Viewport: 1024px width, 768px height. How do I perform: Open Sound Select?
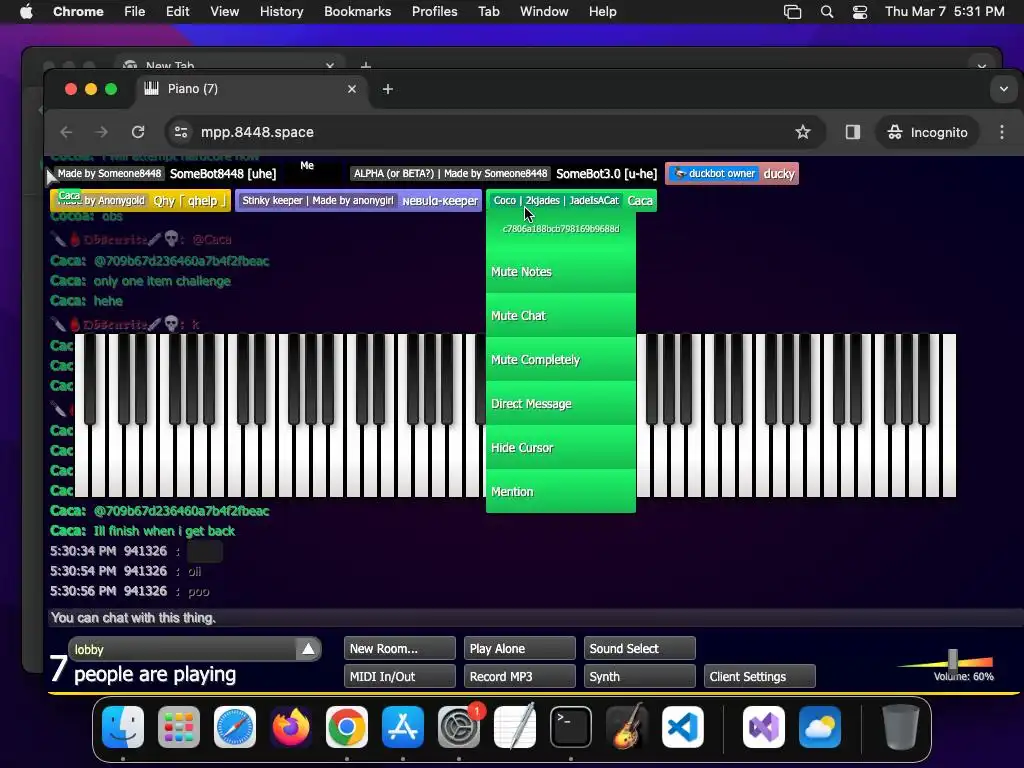(x=640, y=648)
